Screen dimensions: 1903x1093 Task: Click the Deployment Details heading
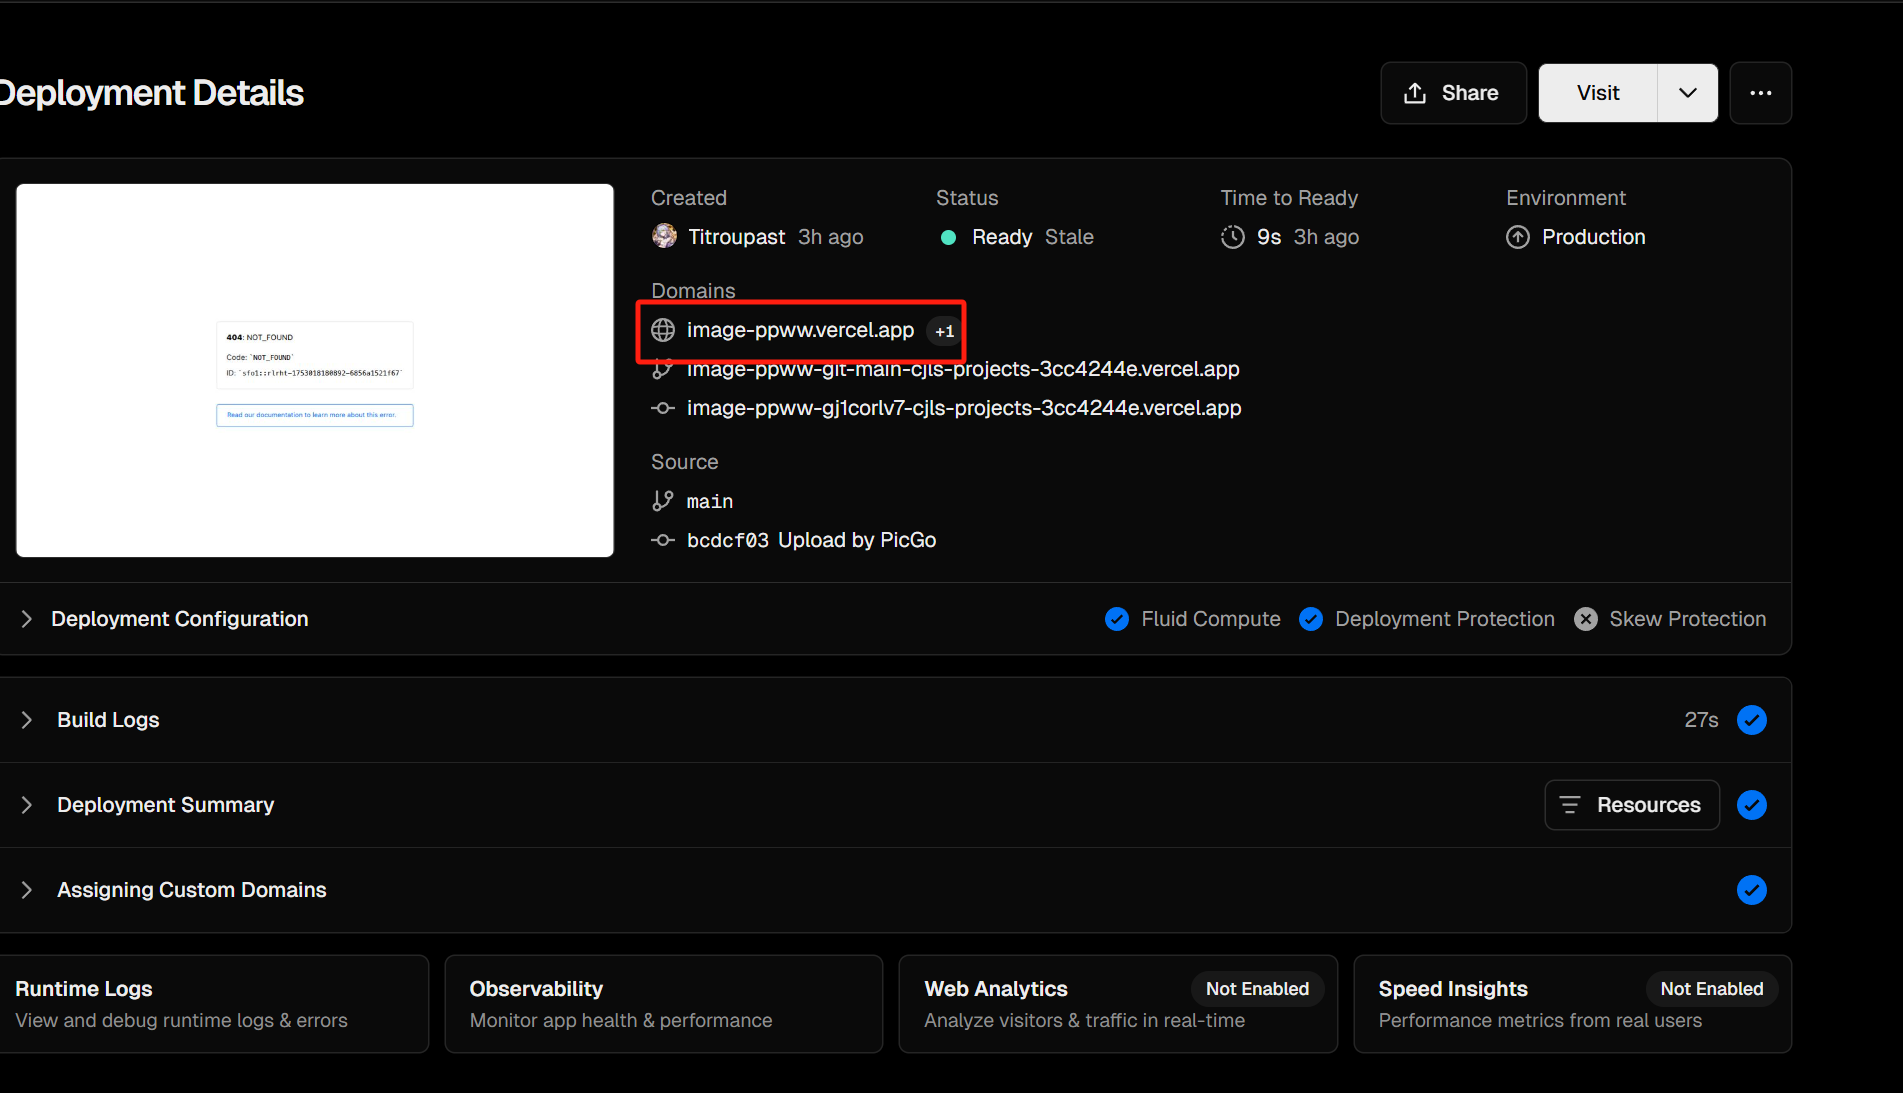152,93
